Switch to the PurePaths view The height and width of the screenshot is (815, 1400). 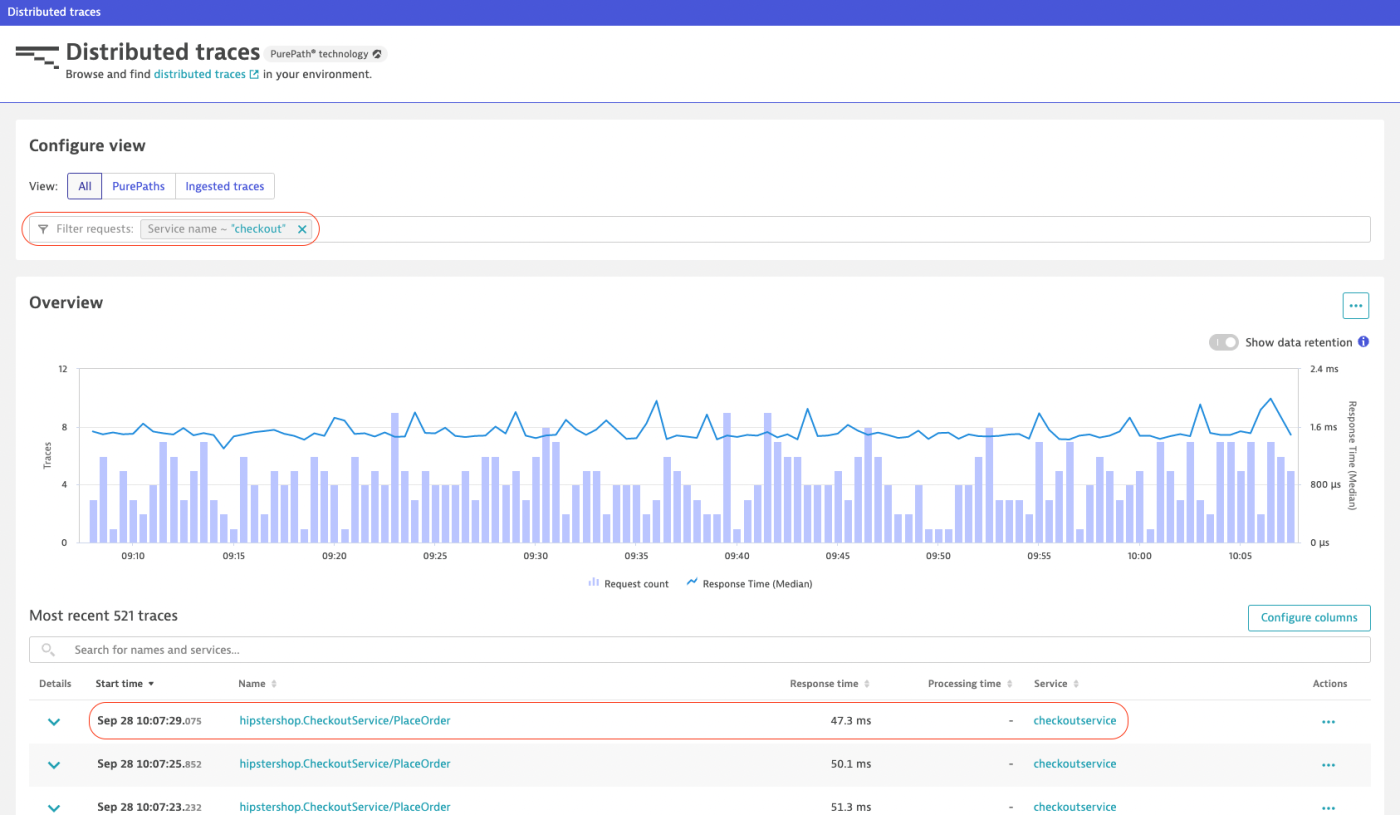click(x=138, y=186)
